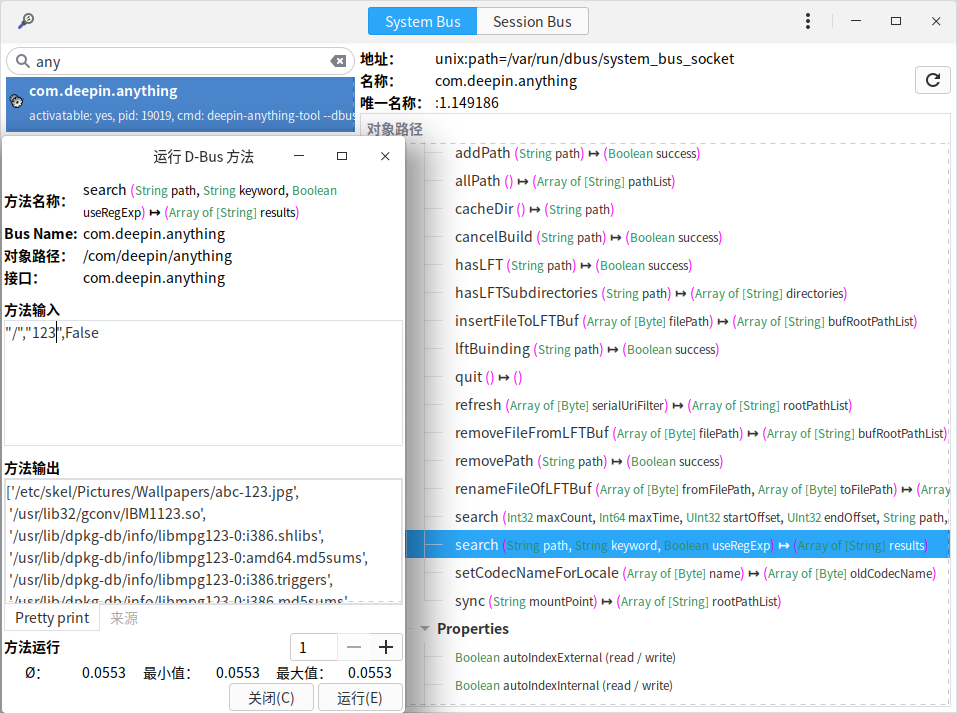Select the sync (String mountPoint) method
Viewport: 957px width, 713px height.
(x=618, y=602)
